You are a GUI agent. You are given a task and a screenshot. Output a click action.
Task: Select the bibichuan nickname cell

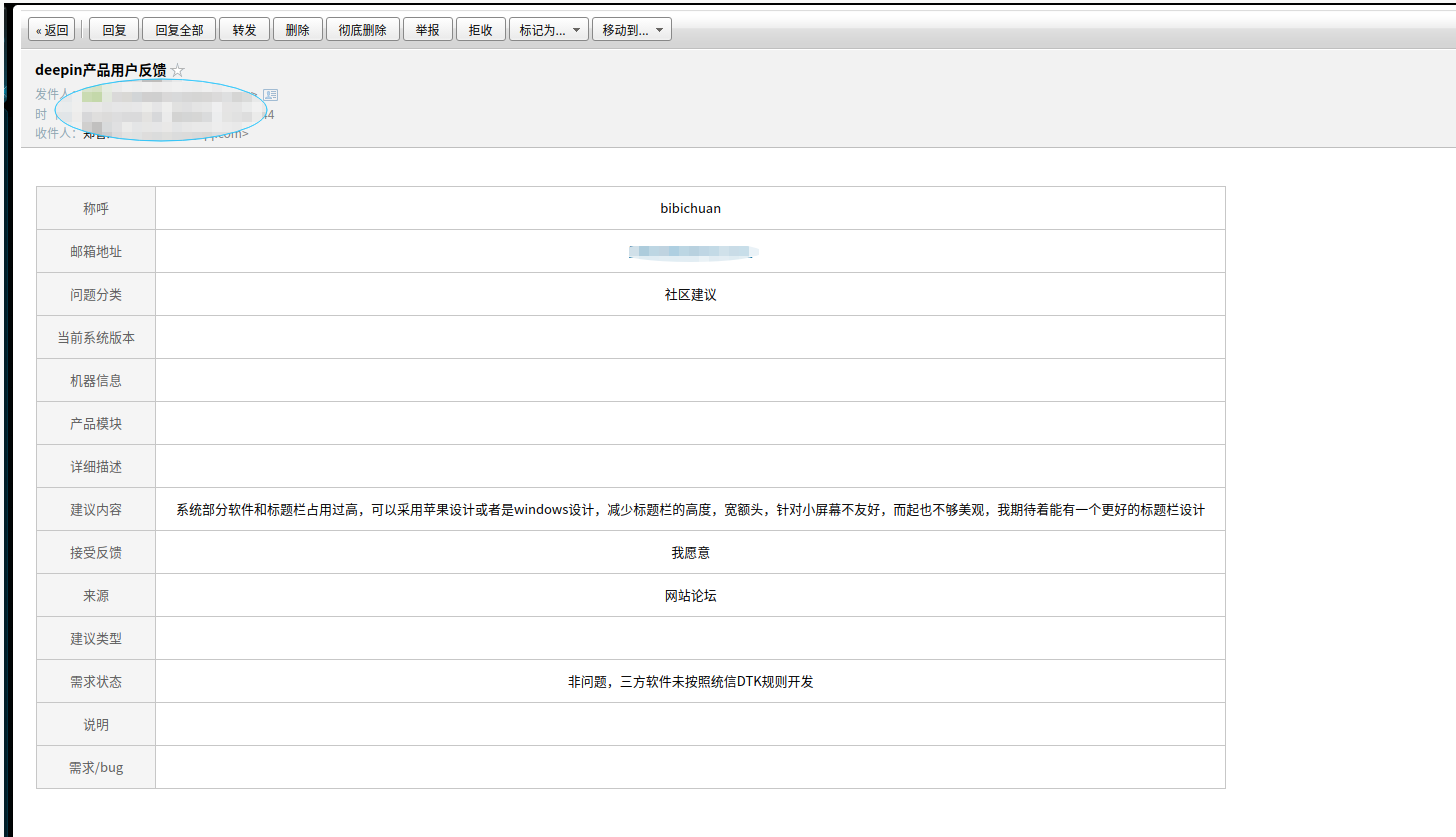pos(690,208)
